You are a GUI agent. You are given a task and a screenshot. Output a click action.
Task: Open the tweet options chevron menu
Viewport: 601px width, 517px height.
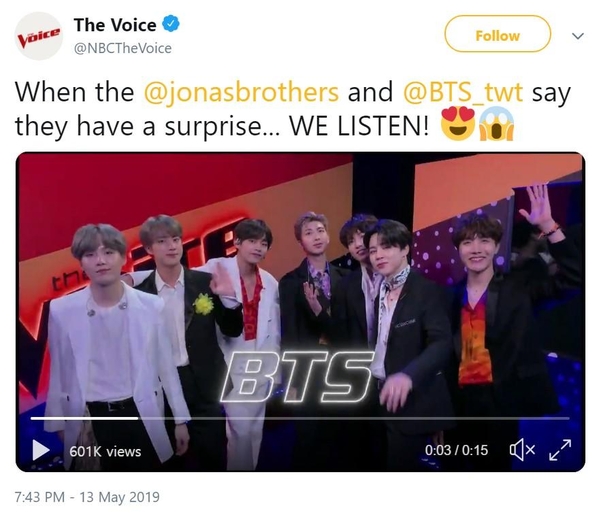coord(578,36)
